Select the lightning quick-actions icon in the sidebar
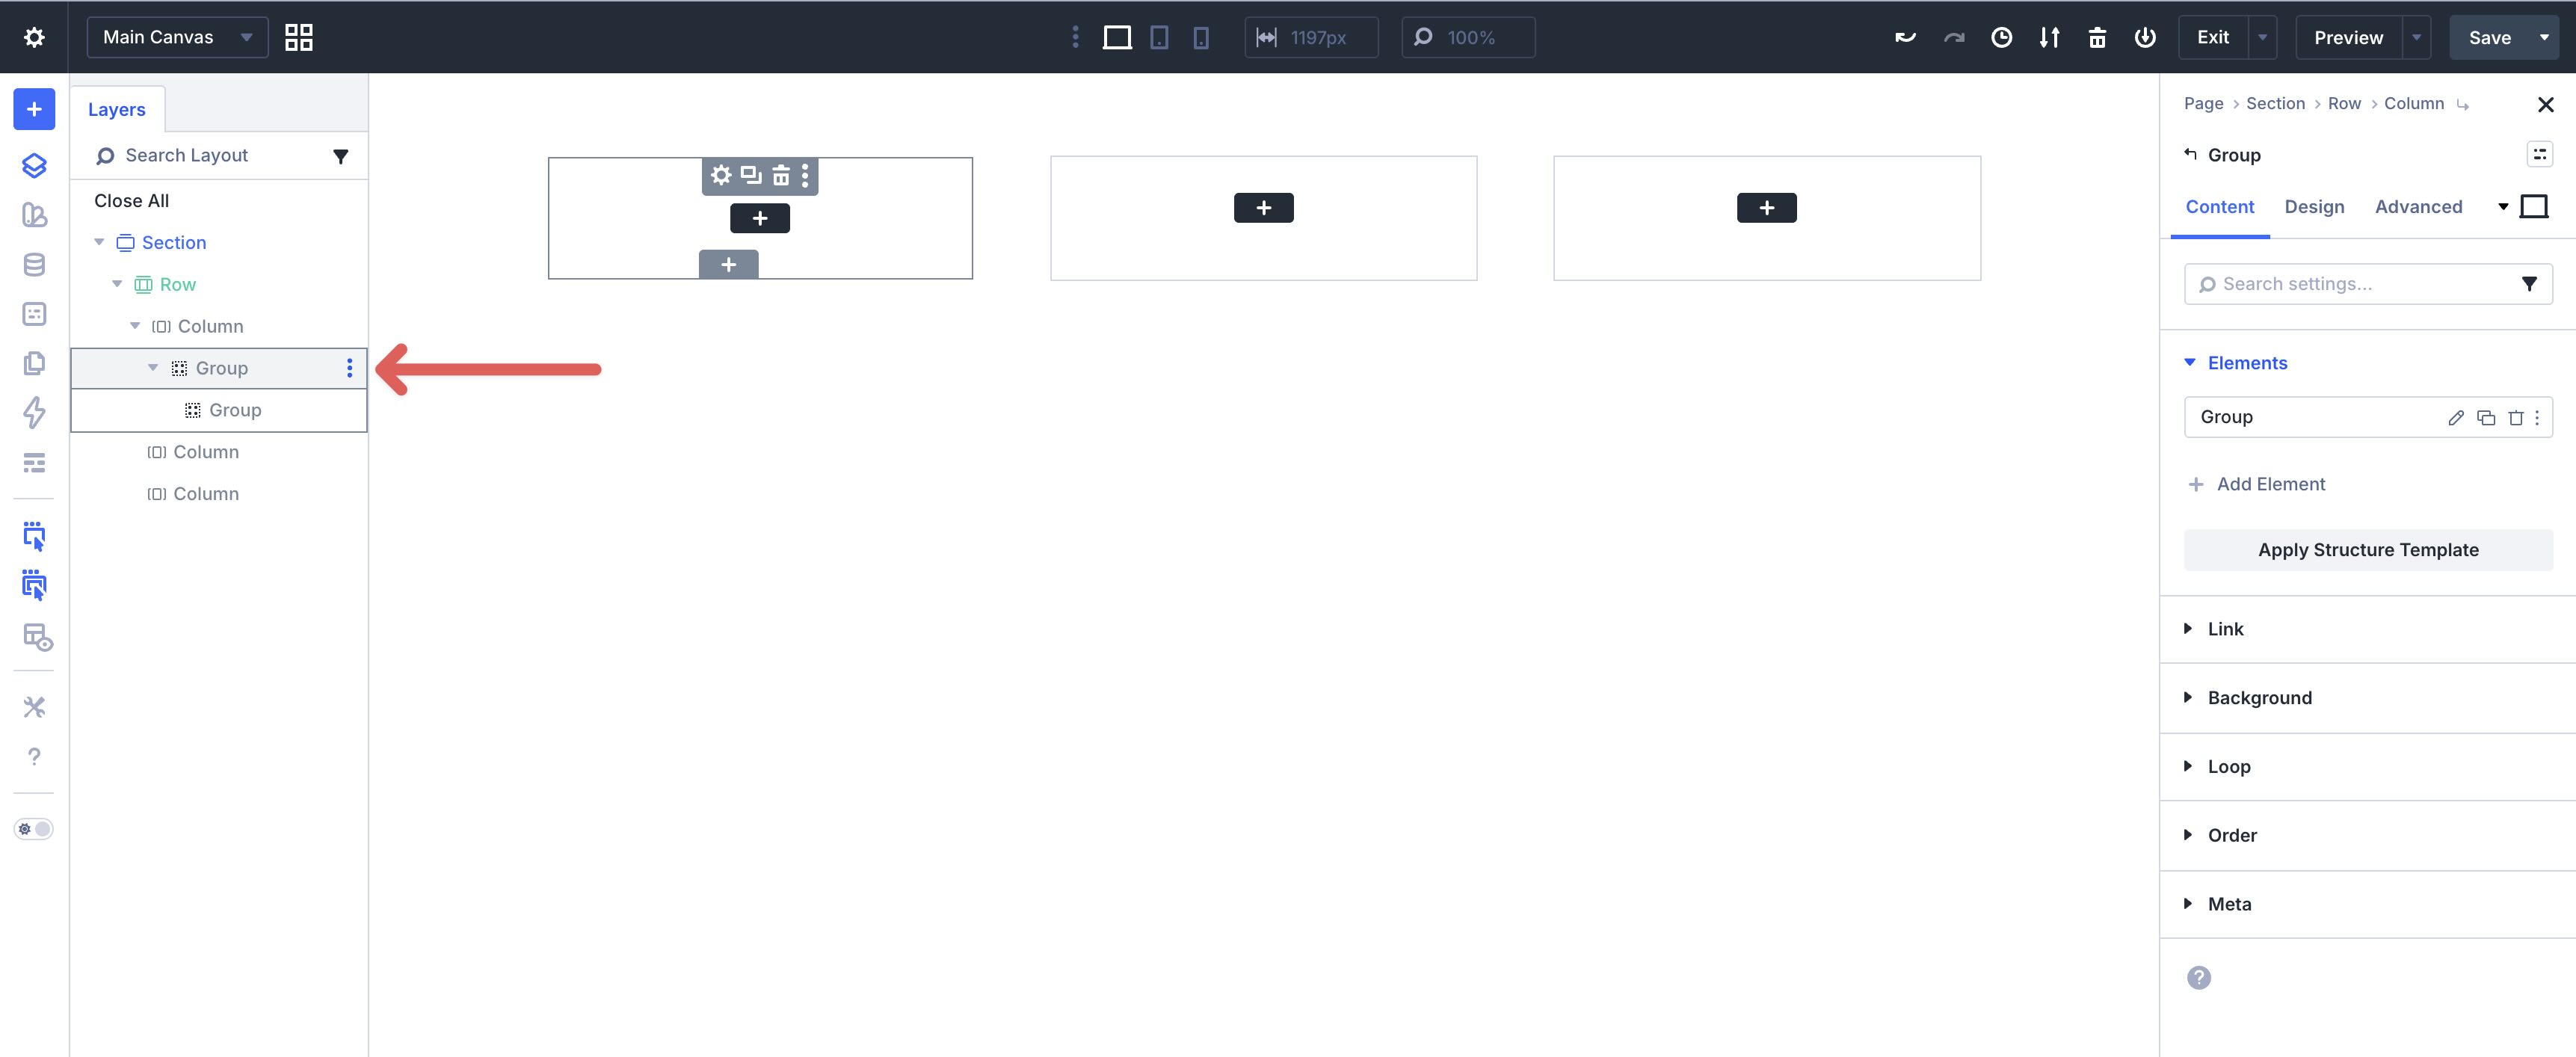 tap(34, 413)
